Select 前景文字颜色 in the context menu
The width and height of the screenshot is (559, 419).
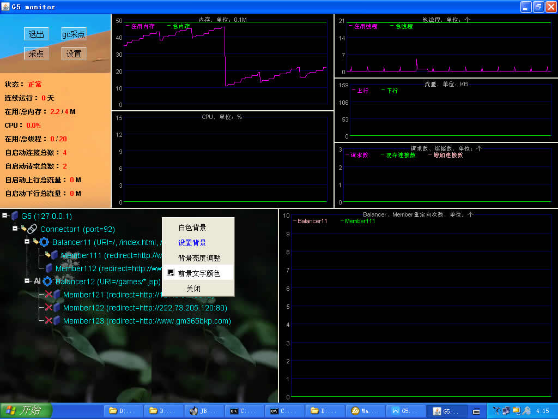199,274
